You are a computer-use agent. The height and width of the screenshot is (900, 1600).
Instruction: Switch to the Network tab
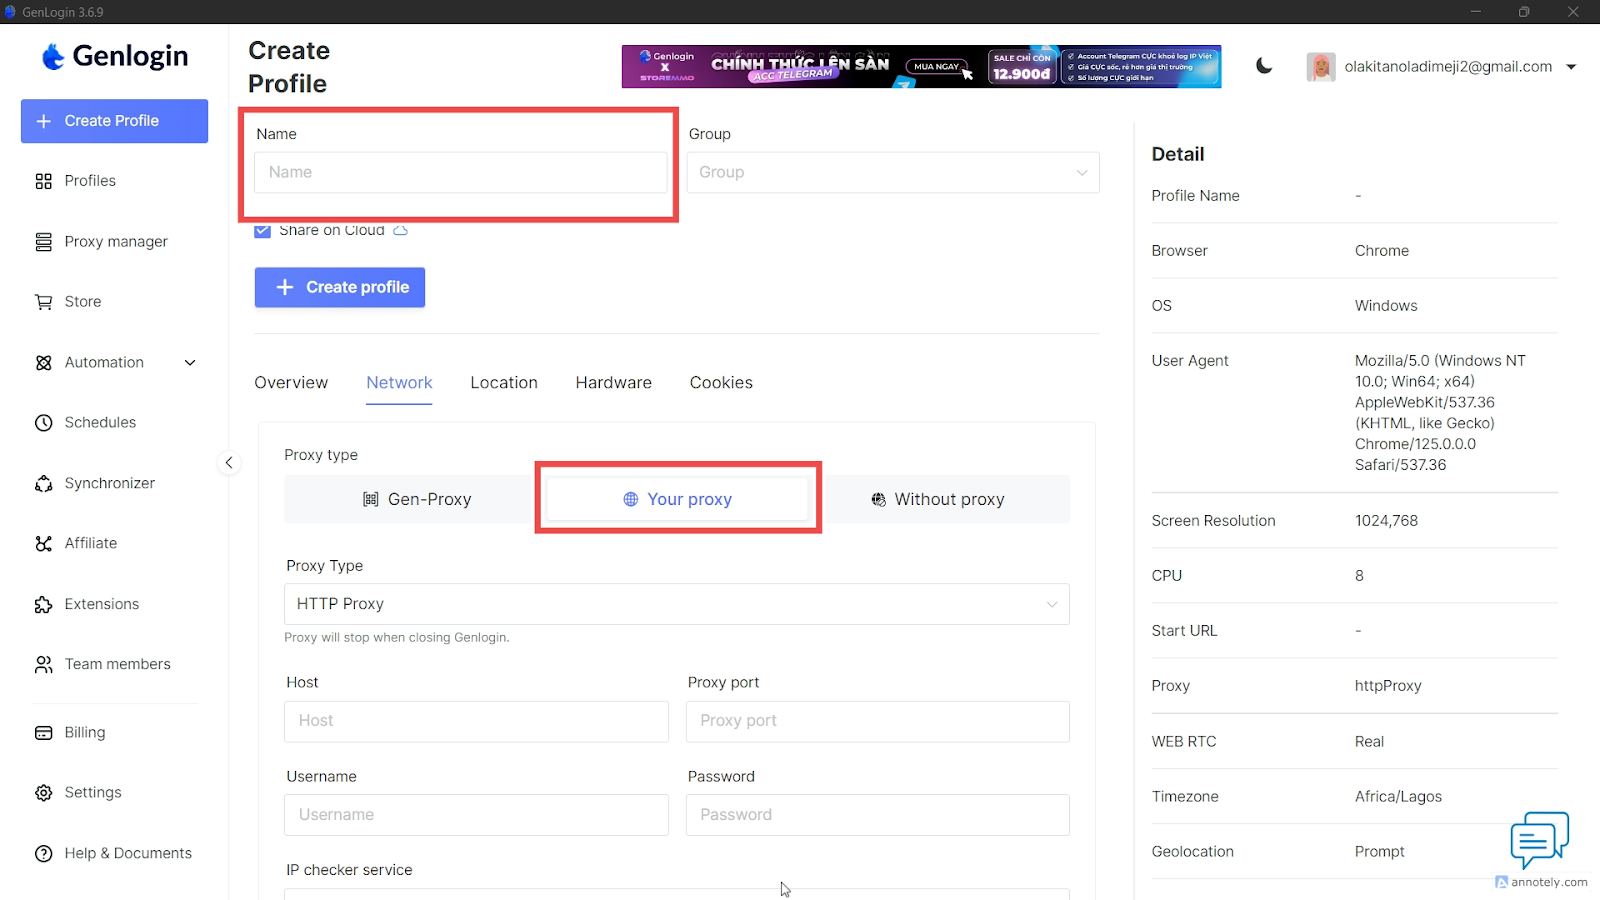click(x=399, y=383)
